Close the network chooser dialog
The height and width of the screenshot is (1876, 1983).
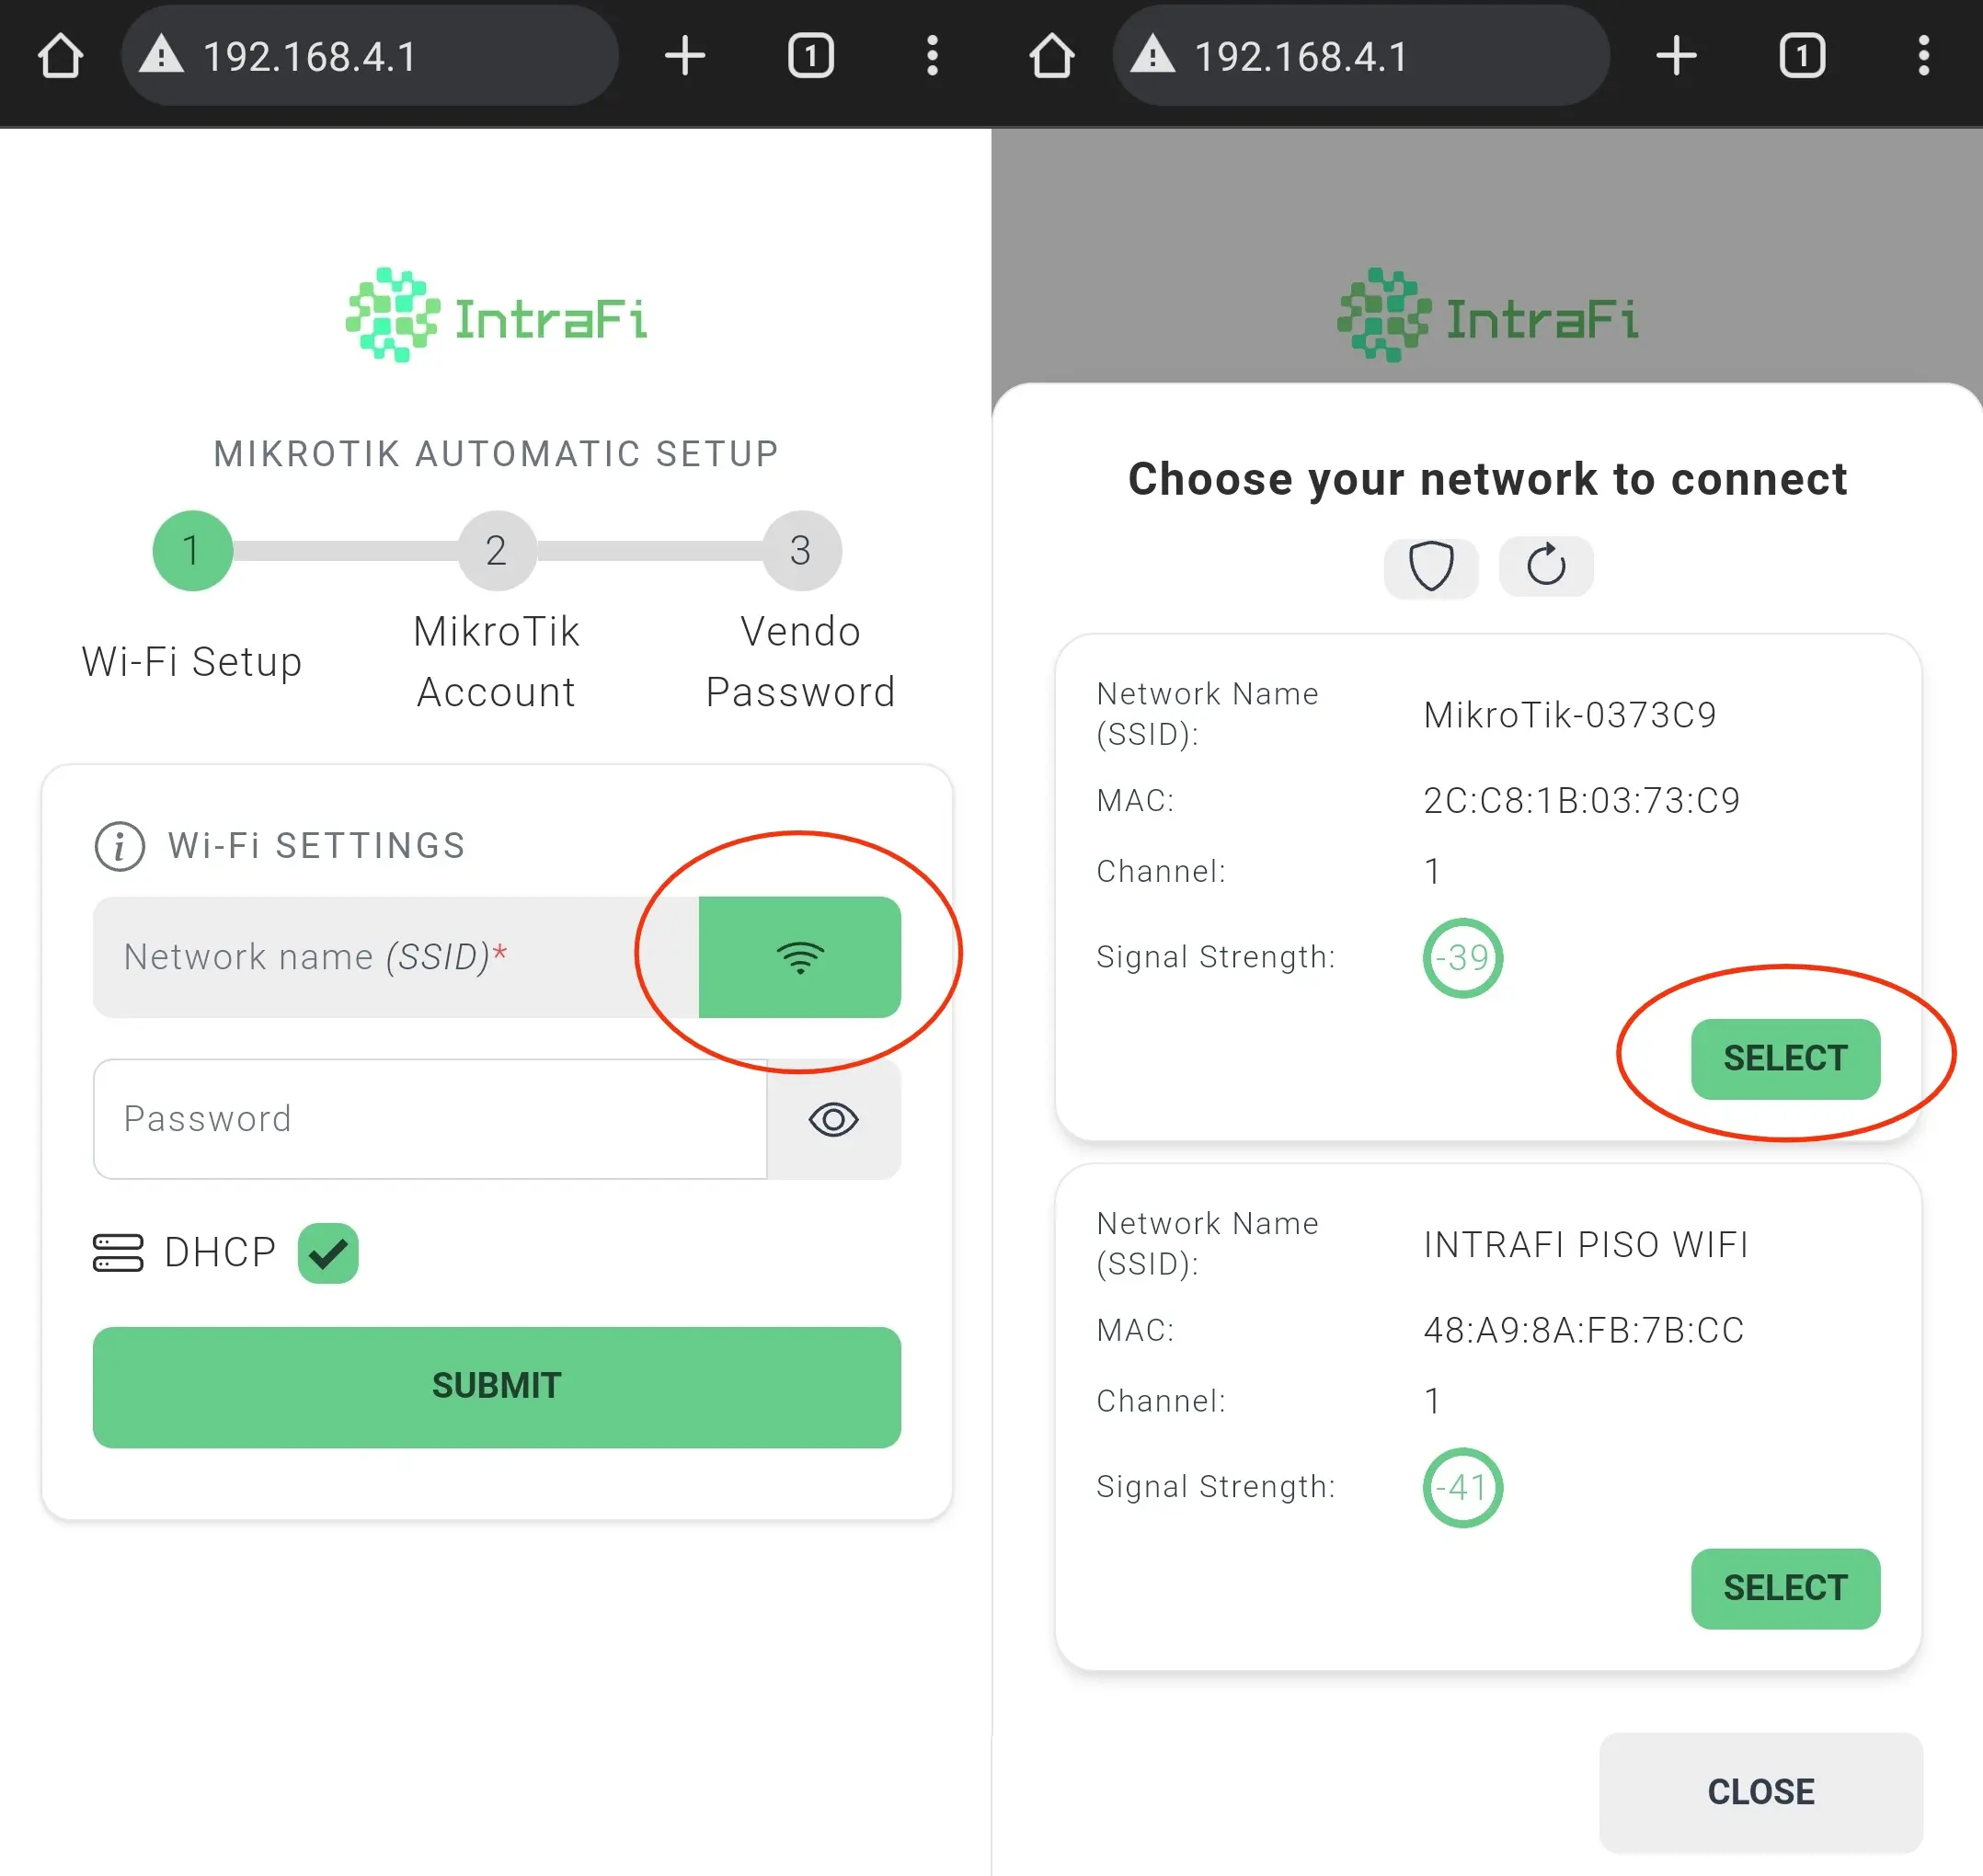1761,1792
